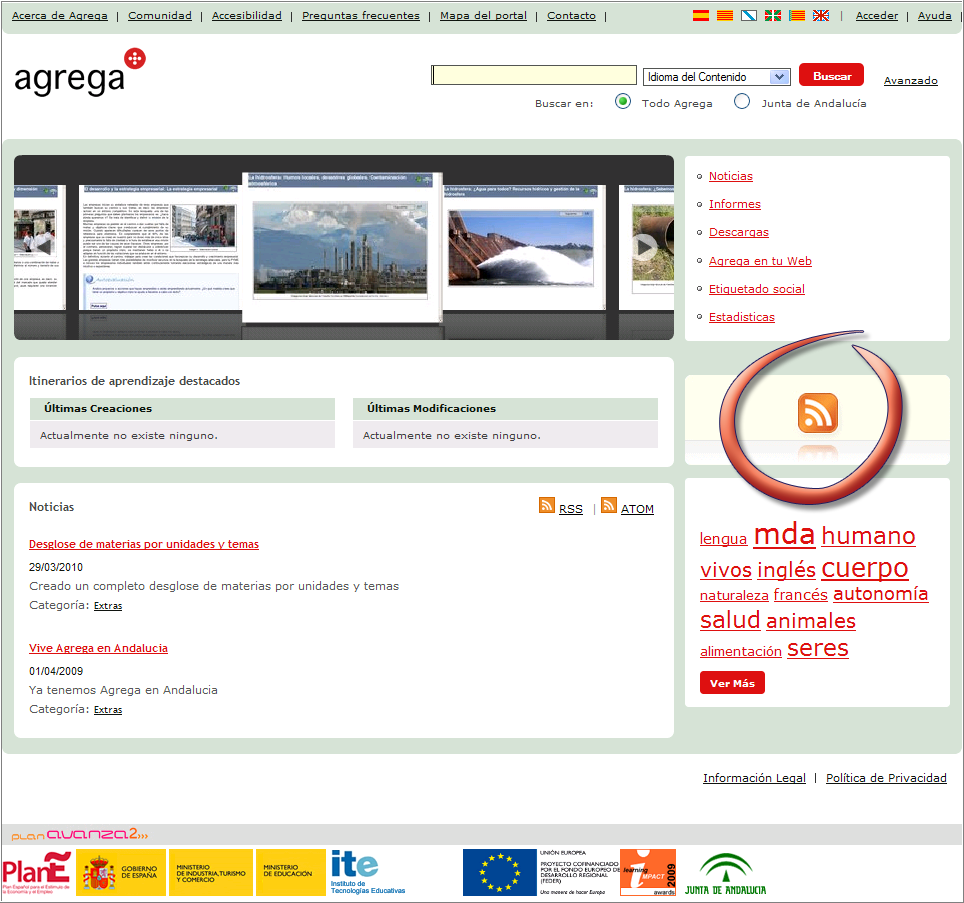Screen dimensions: 964x903
Task: Open Vive Agrega en Andalucia news
Action: click(98, 648)
